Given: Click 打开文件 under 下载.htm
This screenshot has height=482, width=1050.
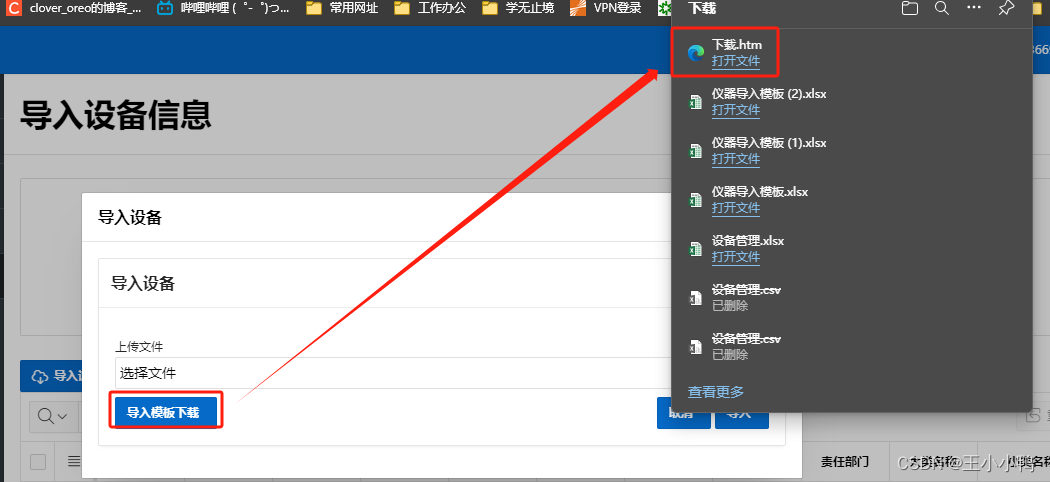Looking at the screenshot, I should 735,61.
